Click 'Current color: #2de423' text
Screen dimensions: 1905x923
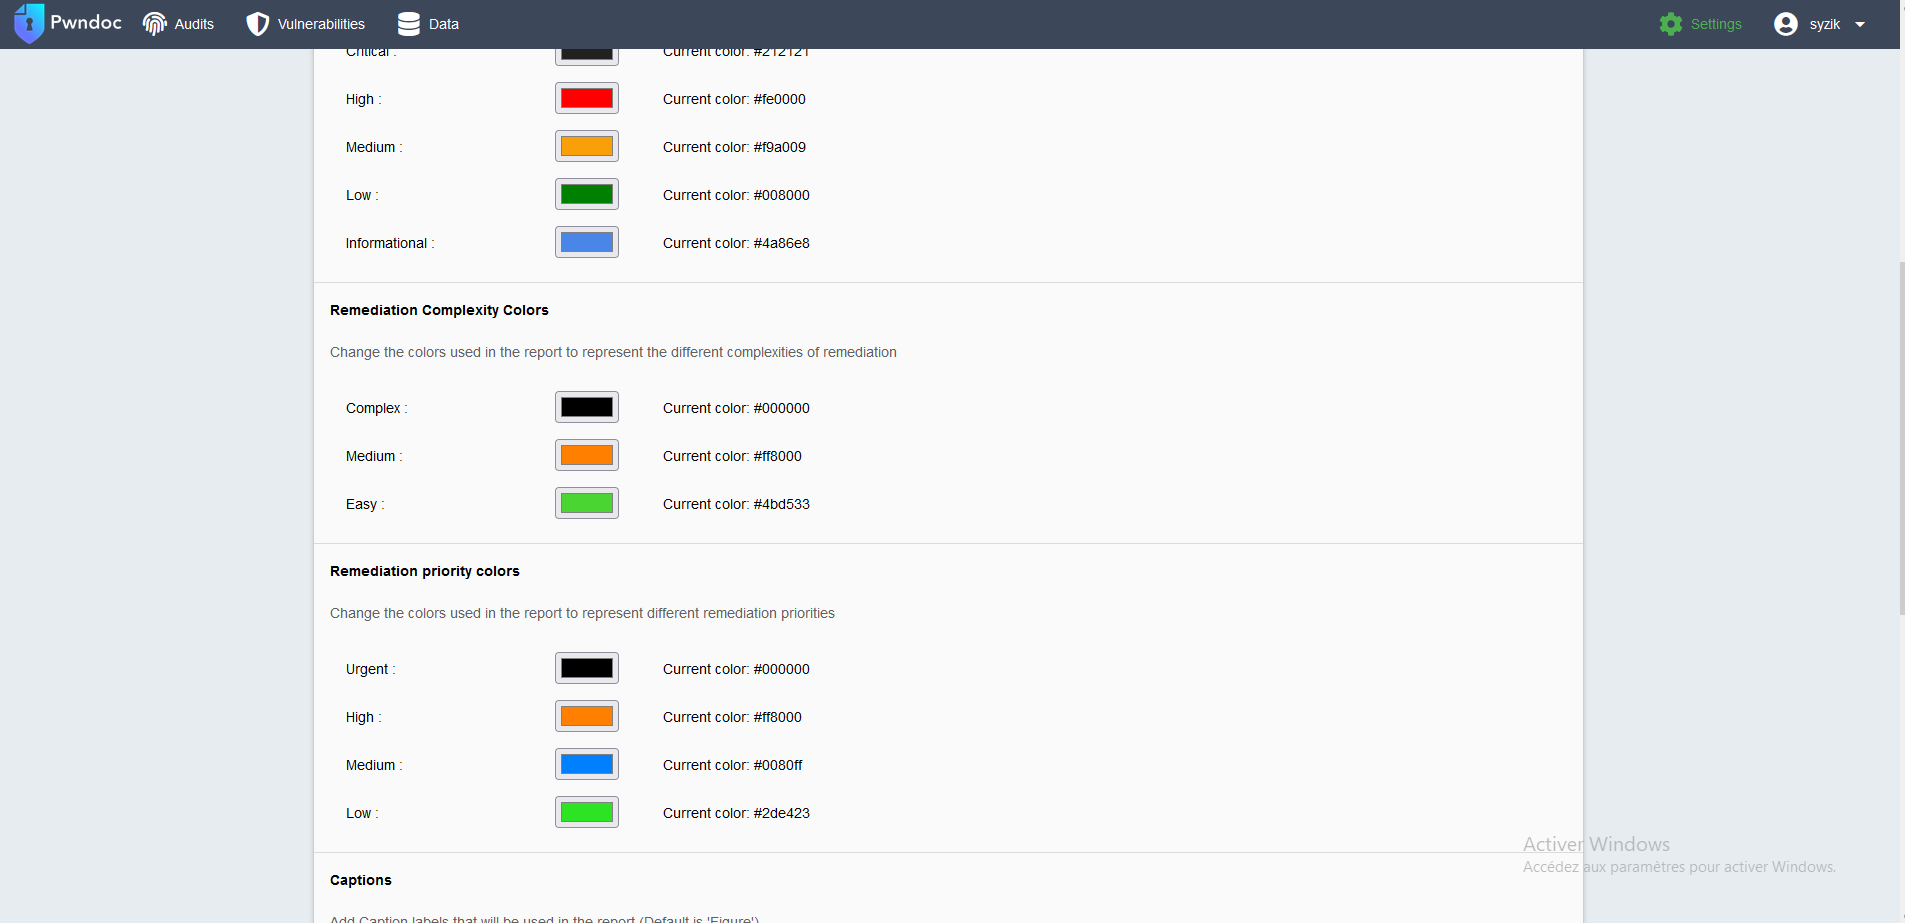click(736, 813)
